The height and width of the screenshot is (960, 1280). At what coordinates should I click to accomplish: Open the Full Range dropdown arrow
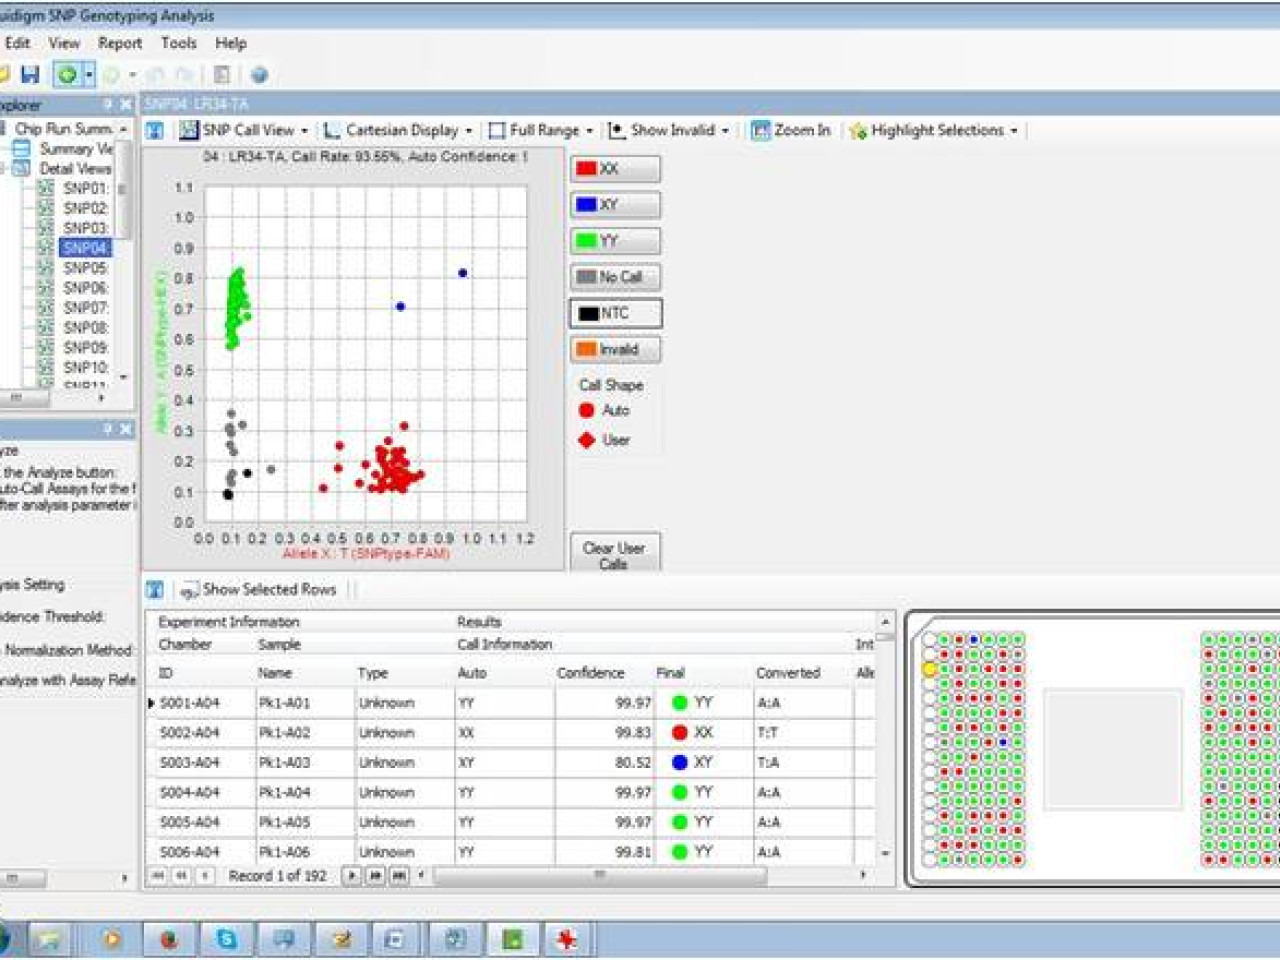coord(589,131)
